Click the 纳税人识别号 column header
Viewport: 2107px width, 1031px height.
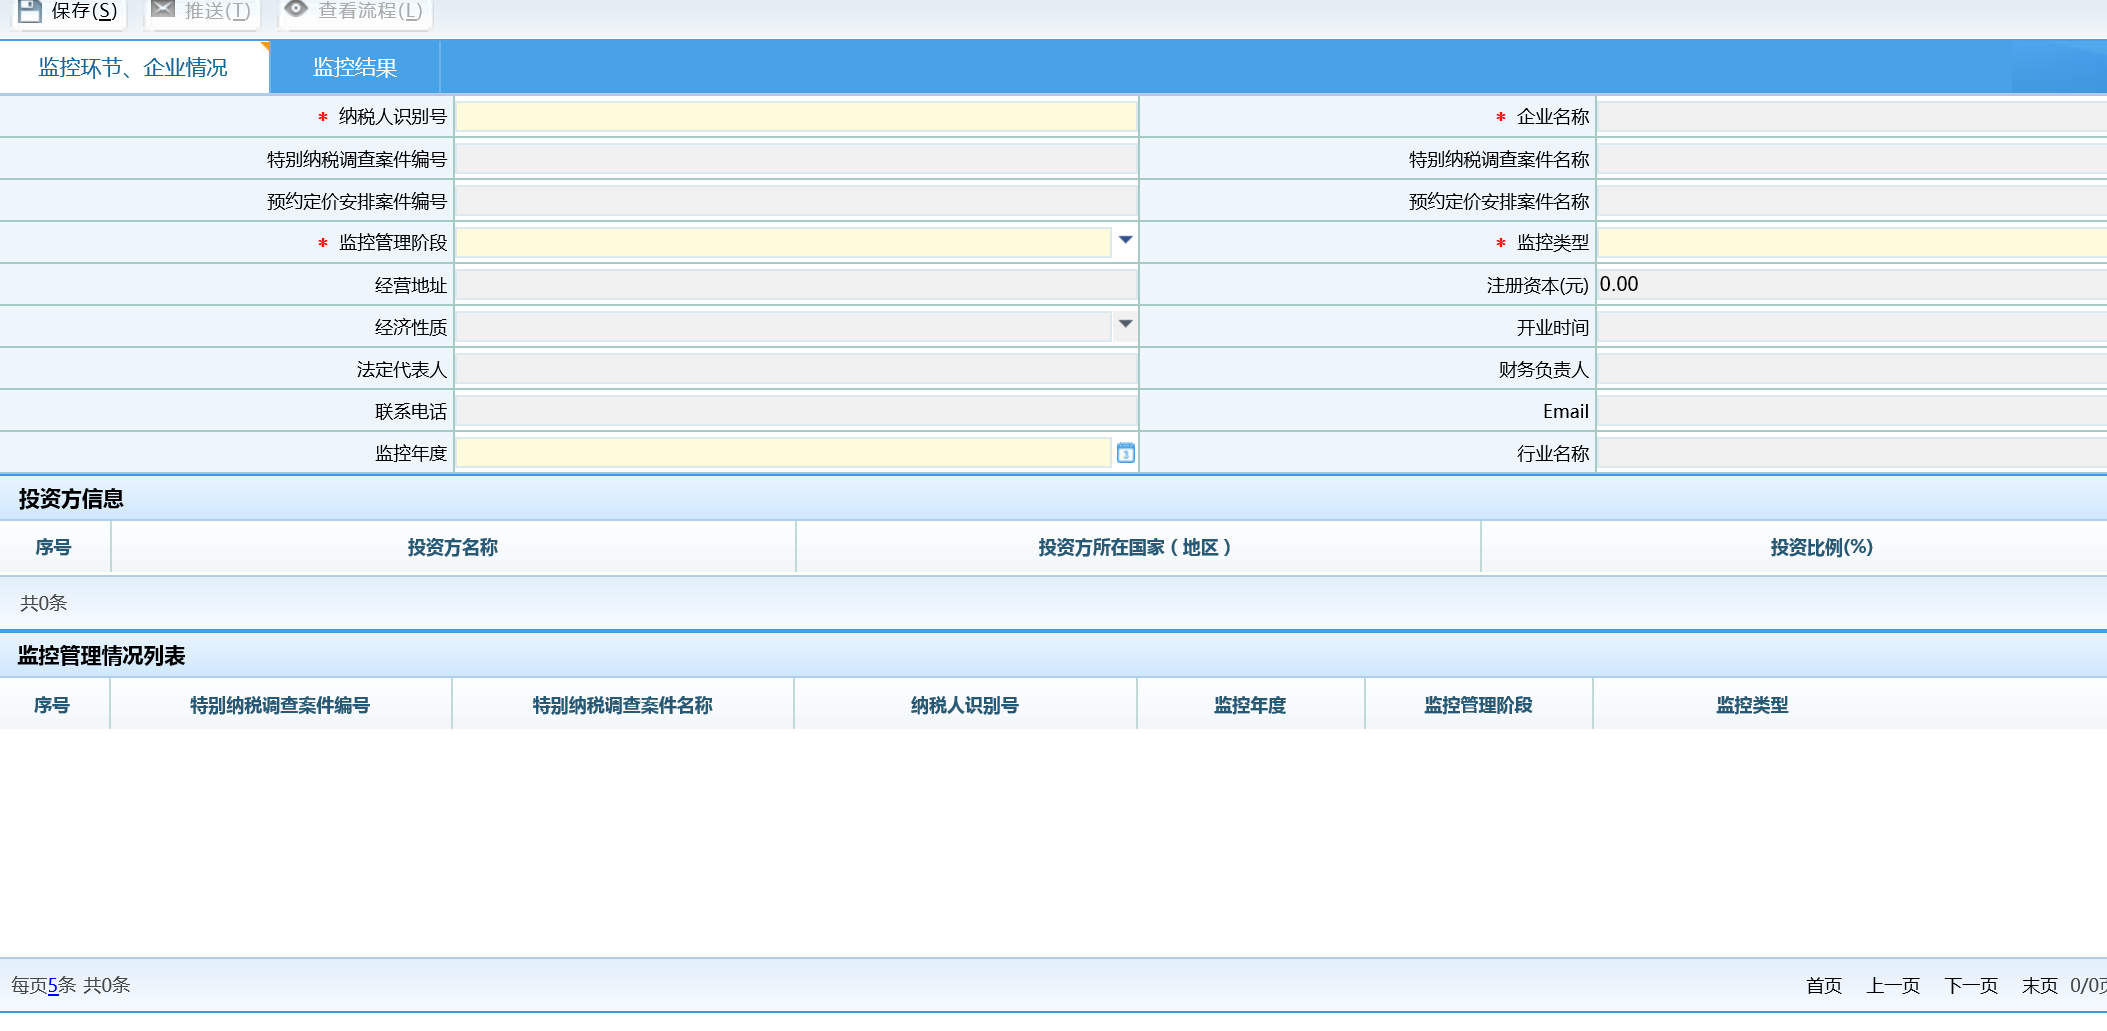(965, 705)
